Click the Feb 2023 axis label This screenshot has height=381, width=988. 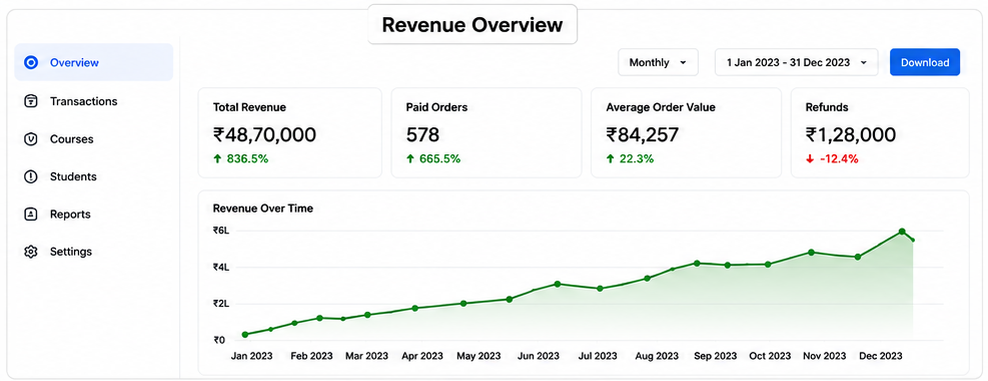(x=311, y=356)
